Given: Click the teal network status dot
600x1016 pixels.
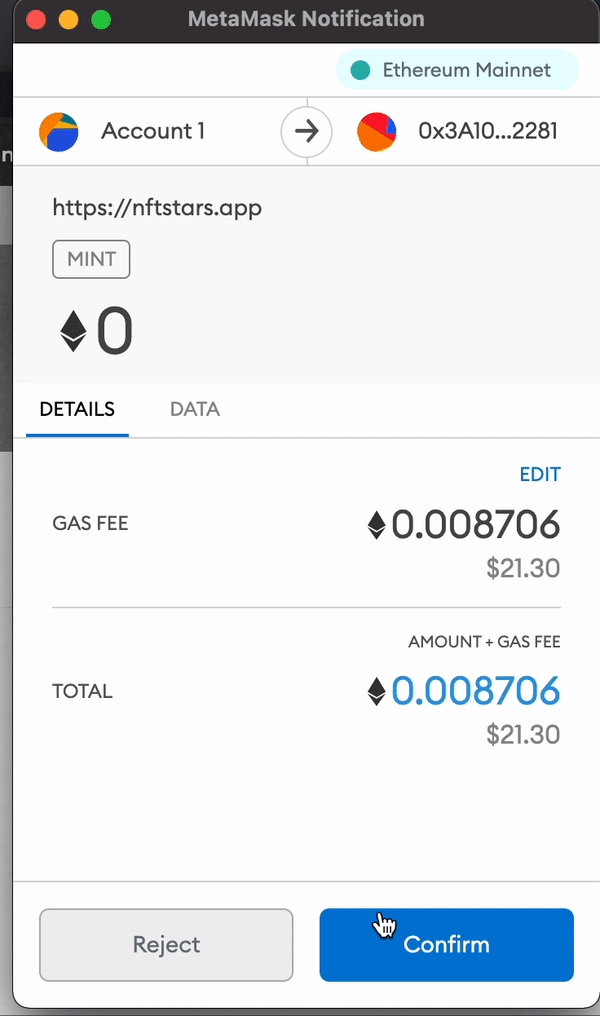Looking at the screenshot, I should 361,70.
